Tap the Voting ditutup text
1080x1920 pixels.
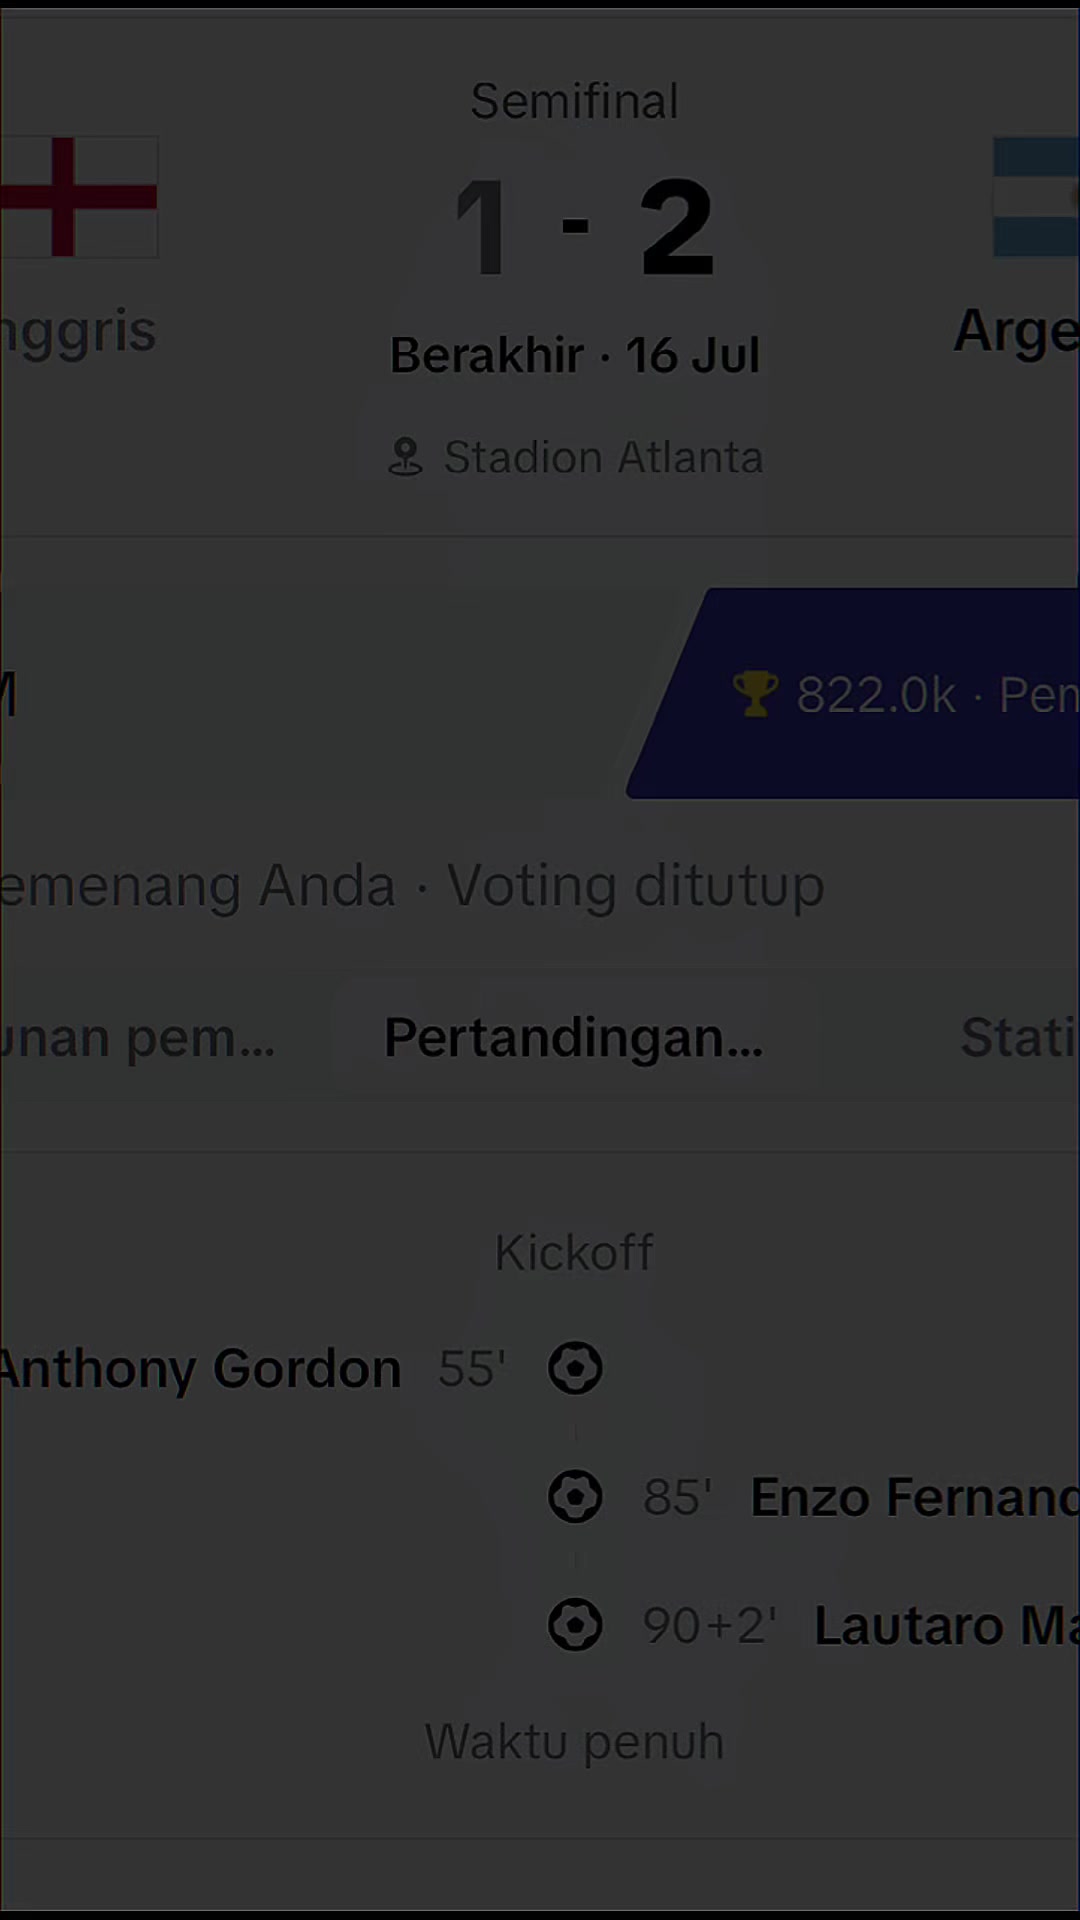pyautogui.click(x=636, y=886)
